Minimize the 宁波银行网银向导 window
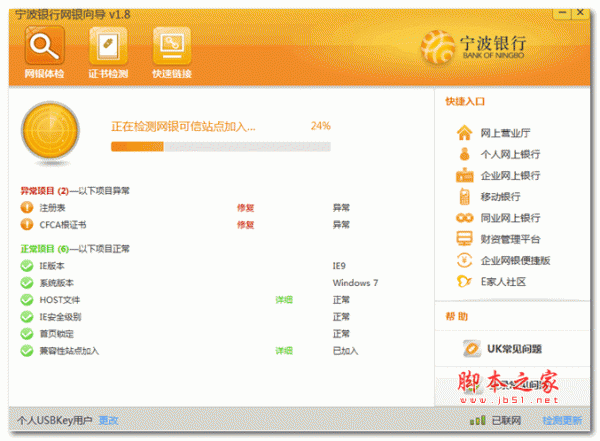The width and height of the screenshot is (600, 441). click(x=562, y=13)
